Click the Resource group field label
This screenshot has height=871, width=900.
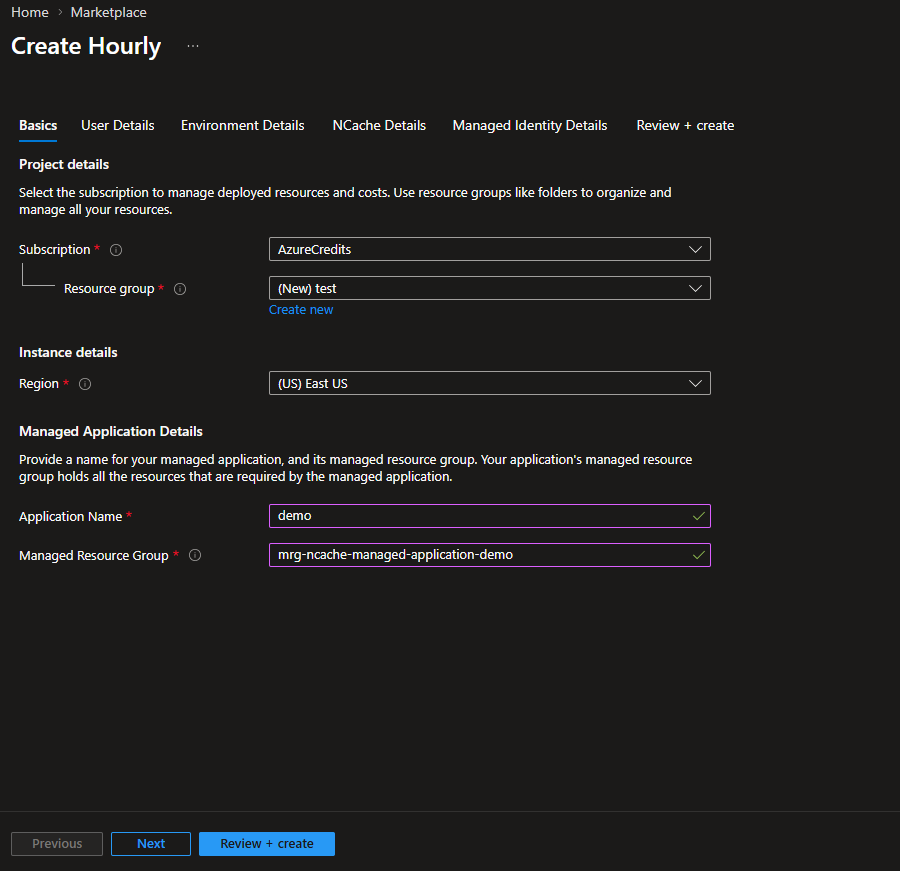pyautogui.click(x=109, y=289)
